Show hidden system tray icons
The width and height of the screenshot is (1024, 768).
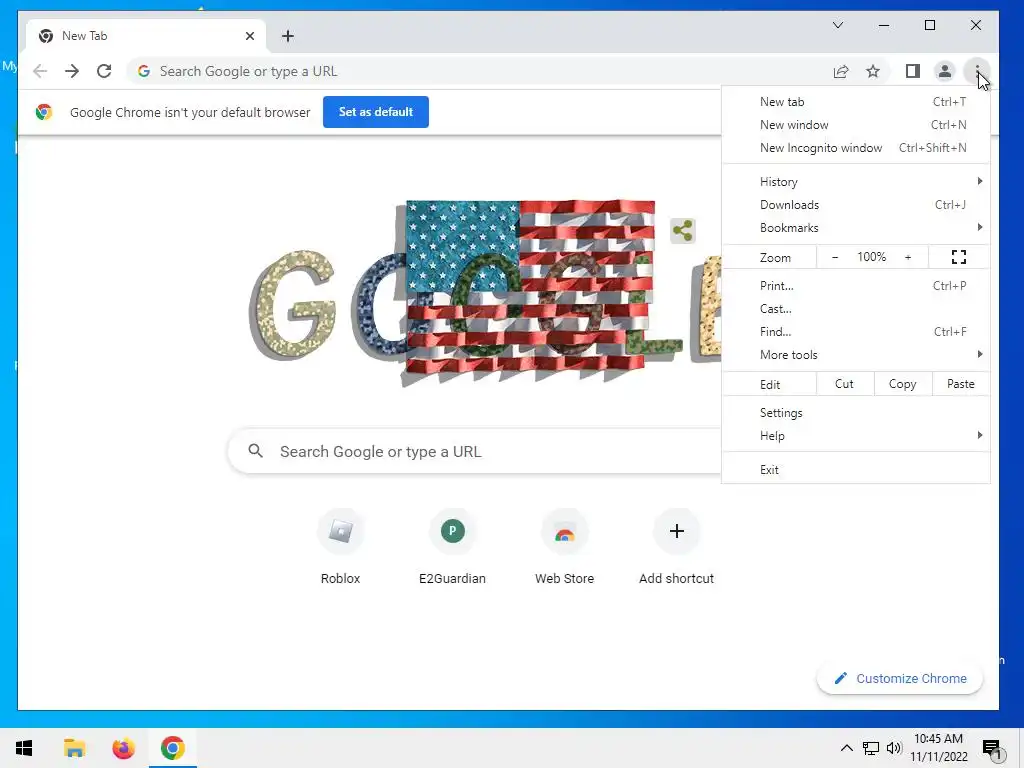846,748
